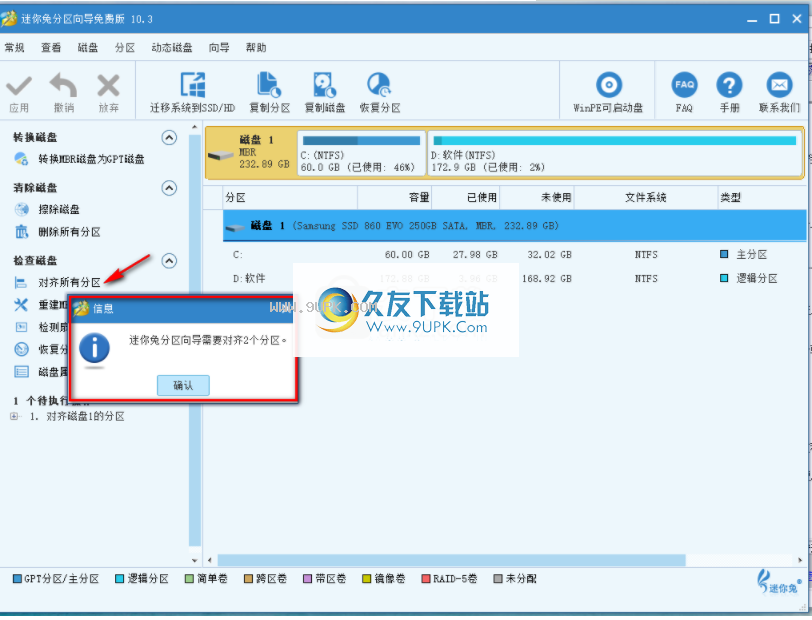Image resolution: width=812 pixels, height=620 pixels.
Task: Click the GPT/Primary partition legend swatch
Action: pyautogui.click(x=17, y=579)
